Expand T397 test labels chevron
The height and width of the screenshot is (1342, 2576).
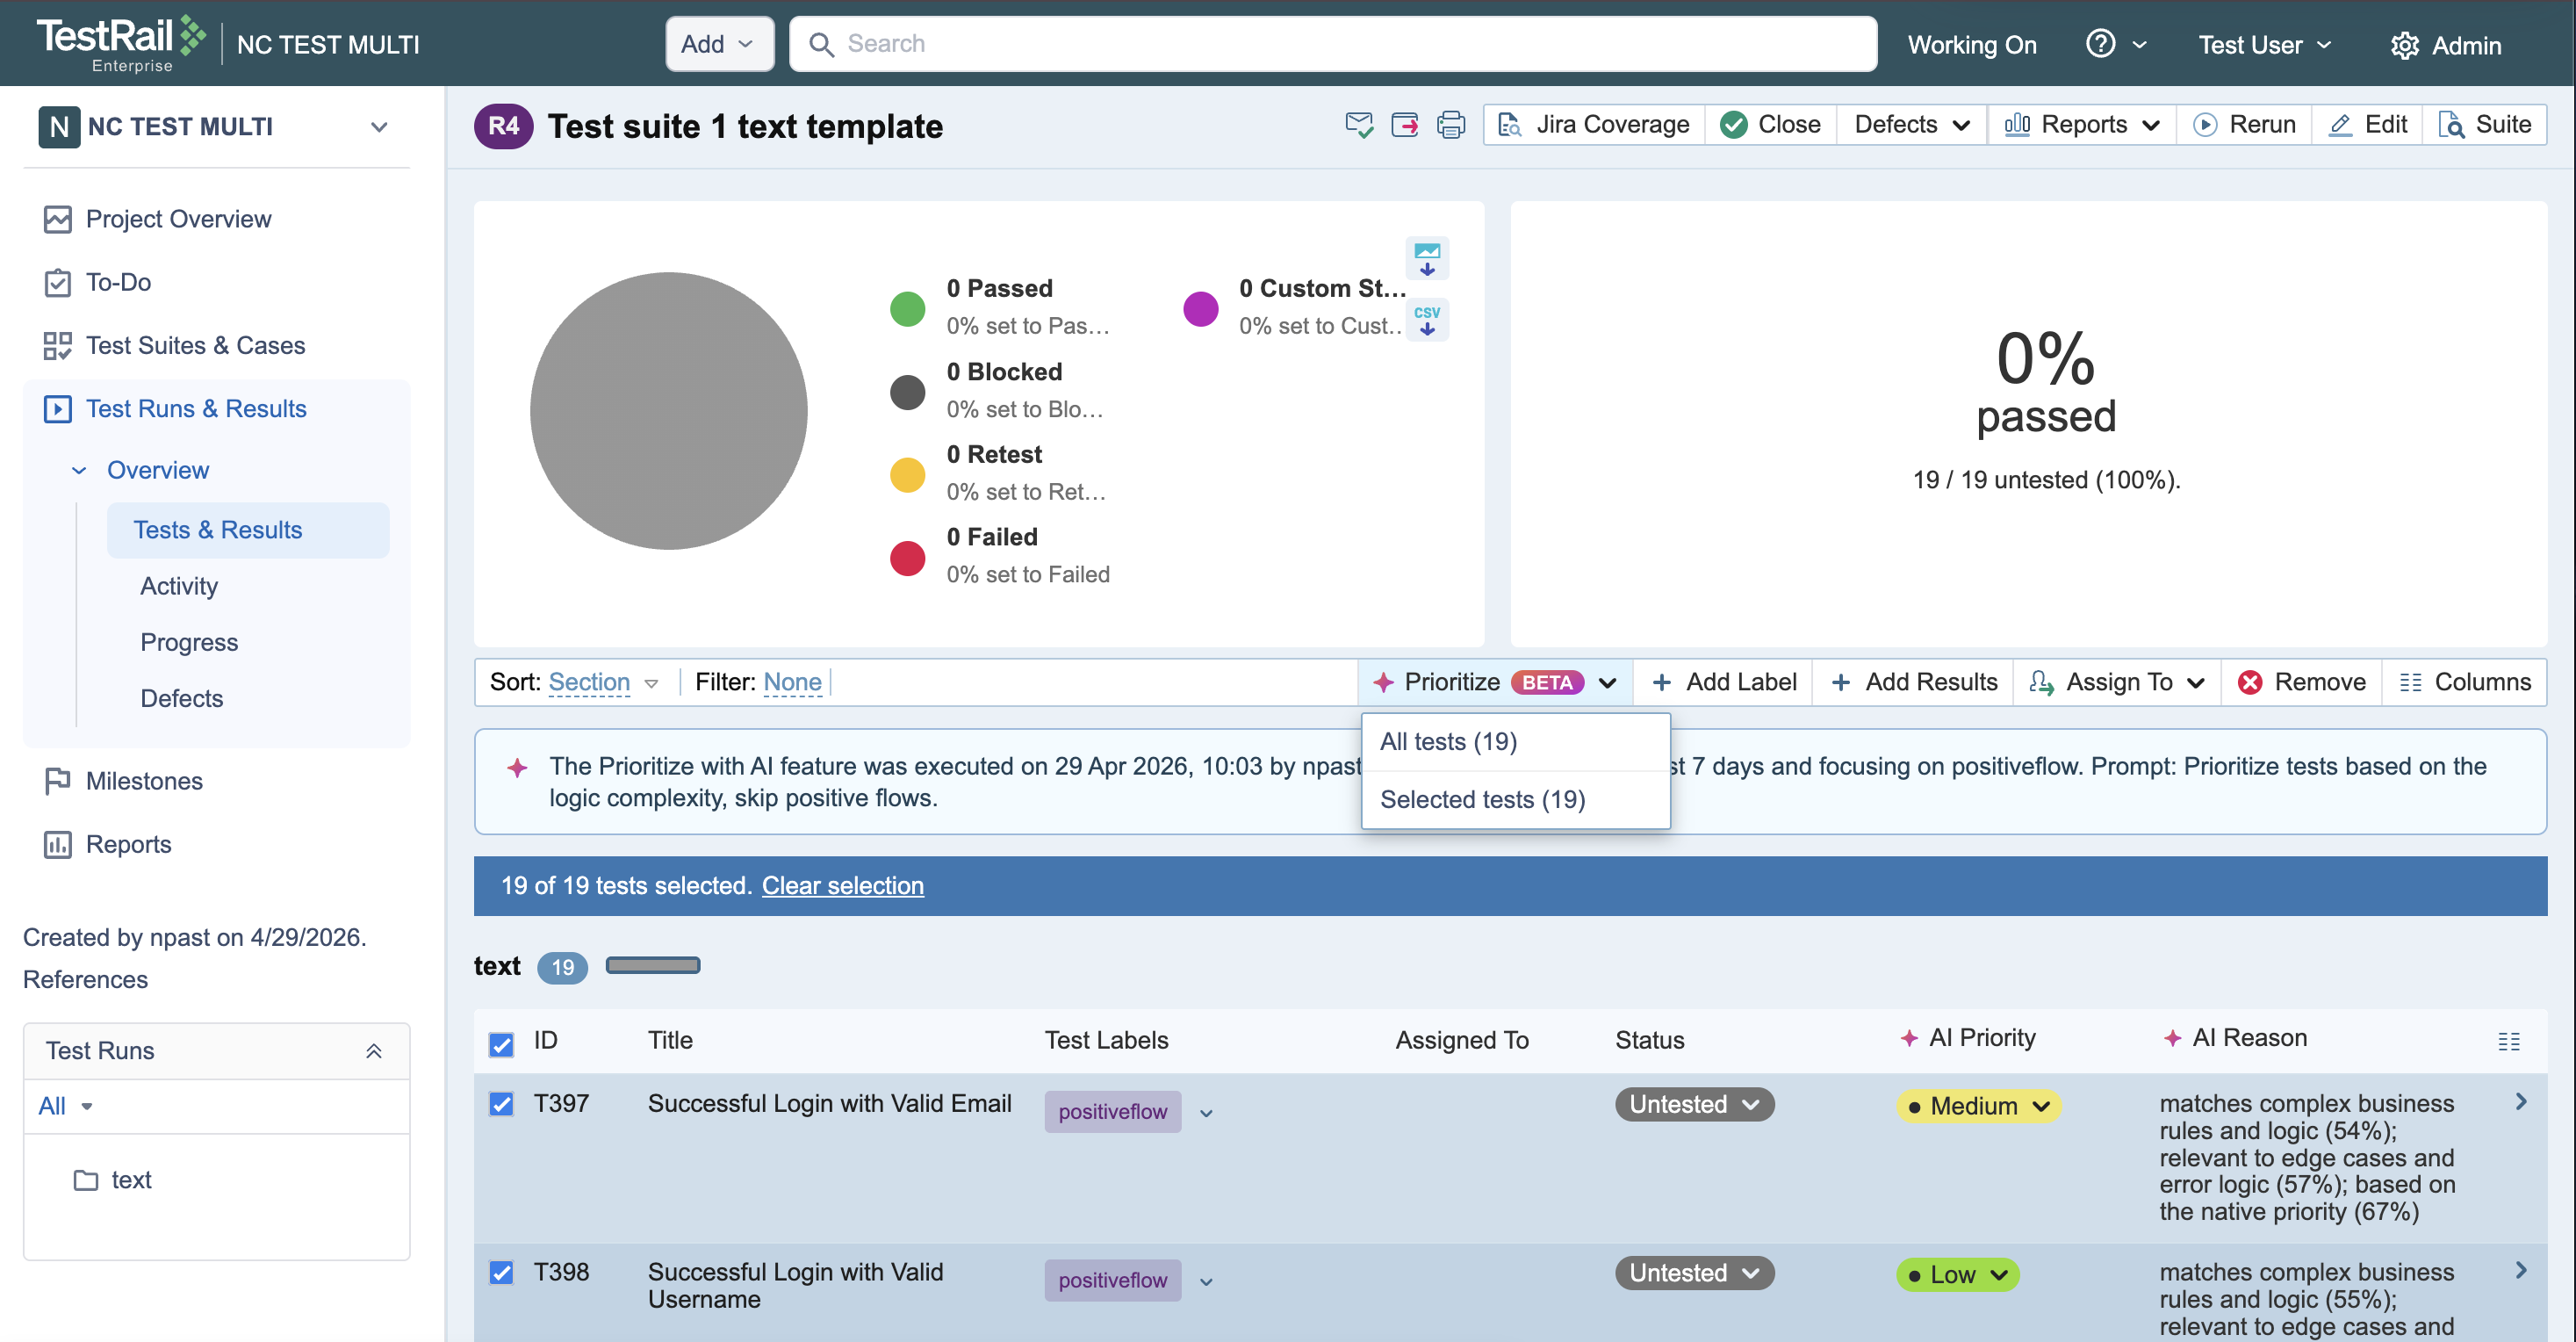(1206, 1113)
